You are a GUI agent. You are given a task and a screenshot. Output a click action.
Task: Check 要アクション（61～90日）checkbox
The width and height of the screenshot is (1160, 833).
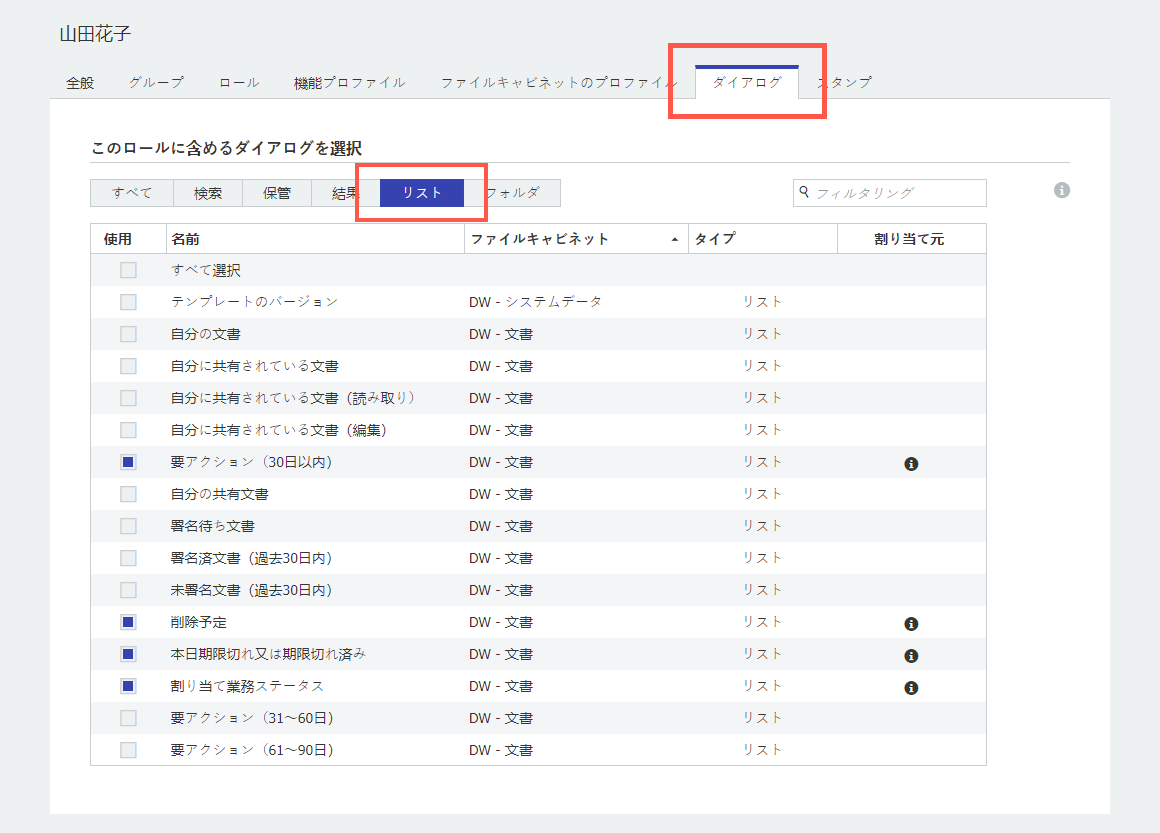(128, 749)
